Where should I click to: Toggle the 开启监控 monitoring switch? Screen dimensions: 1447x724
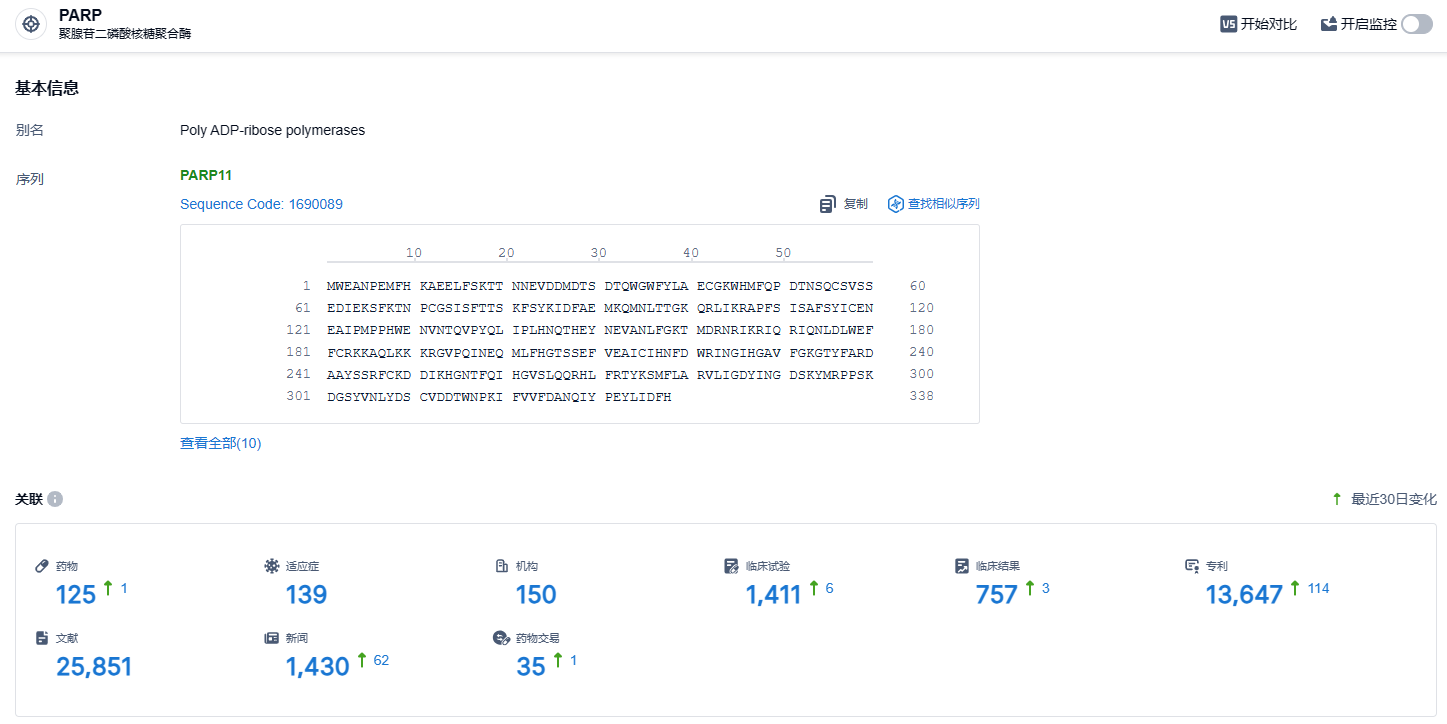click(x=1416, y=24)
